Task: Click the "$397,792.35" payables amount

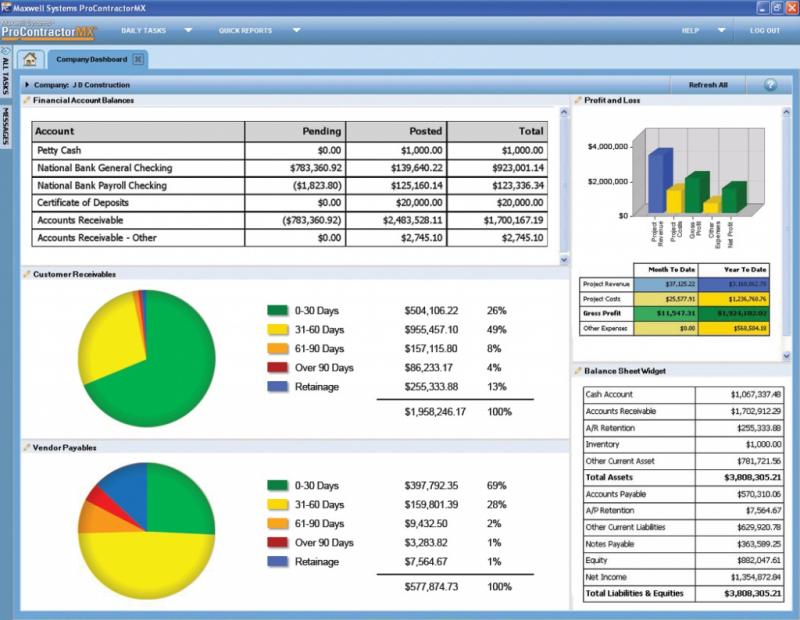Action: pos(432,485)
